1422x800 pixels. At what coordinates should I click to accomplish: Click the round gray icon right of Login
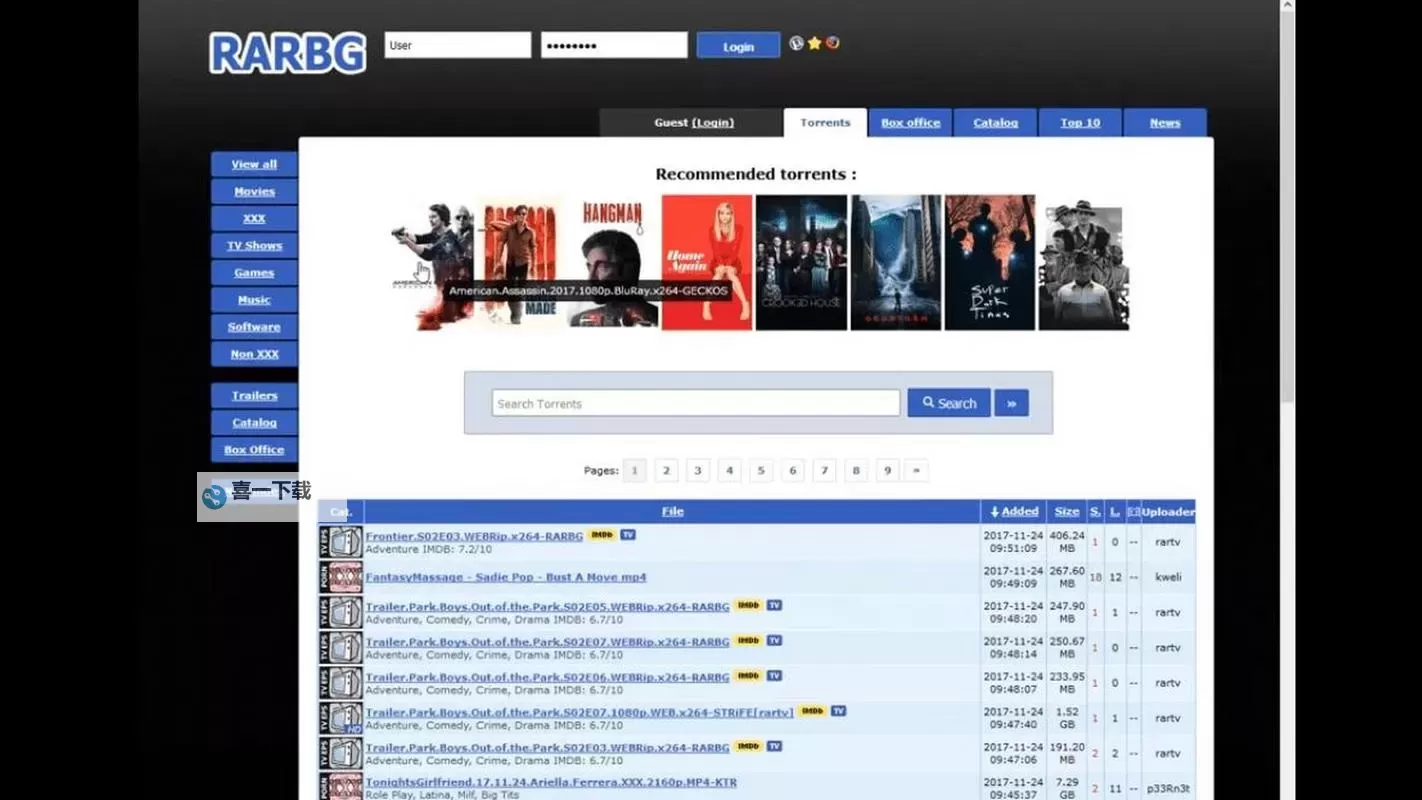click(796, 43)
